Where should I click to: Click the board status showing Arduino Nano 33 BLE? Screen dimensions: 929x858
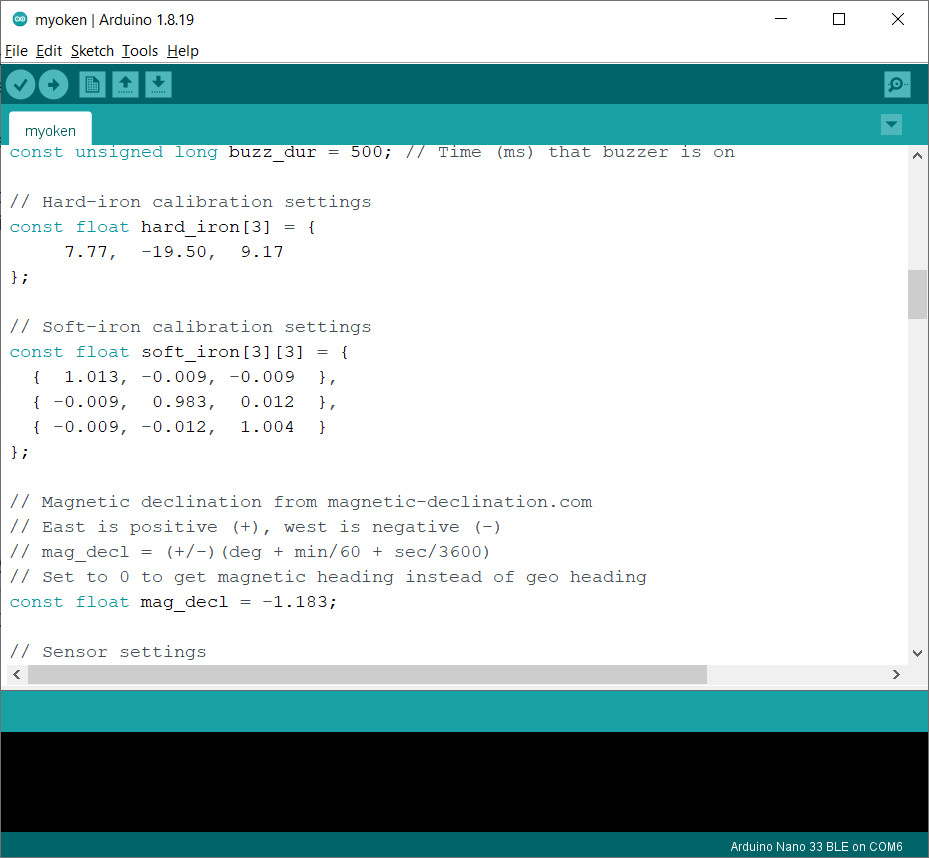click(814, 846)
